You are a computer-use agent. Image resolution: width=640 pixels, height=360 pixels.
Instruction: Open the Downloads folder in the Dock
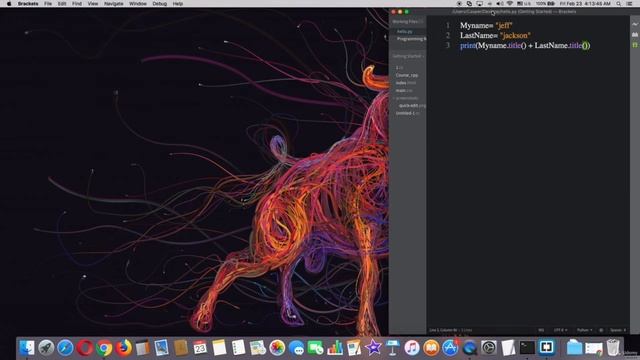coord(574,348)
